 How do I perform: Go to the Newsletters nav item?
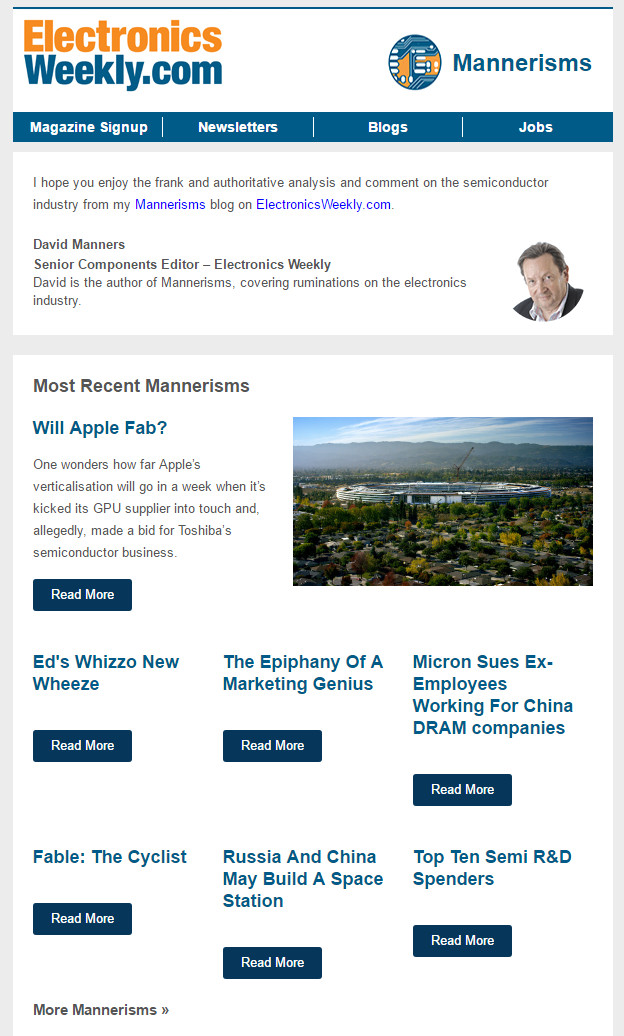pyautogui.click(x=238, y=127)
